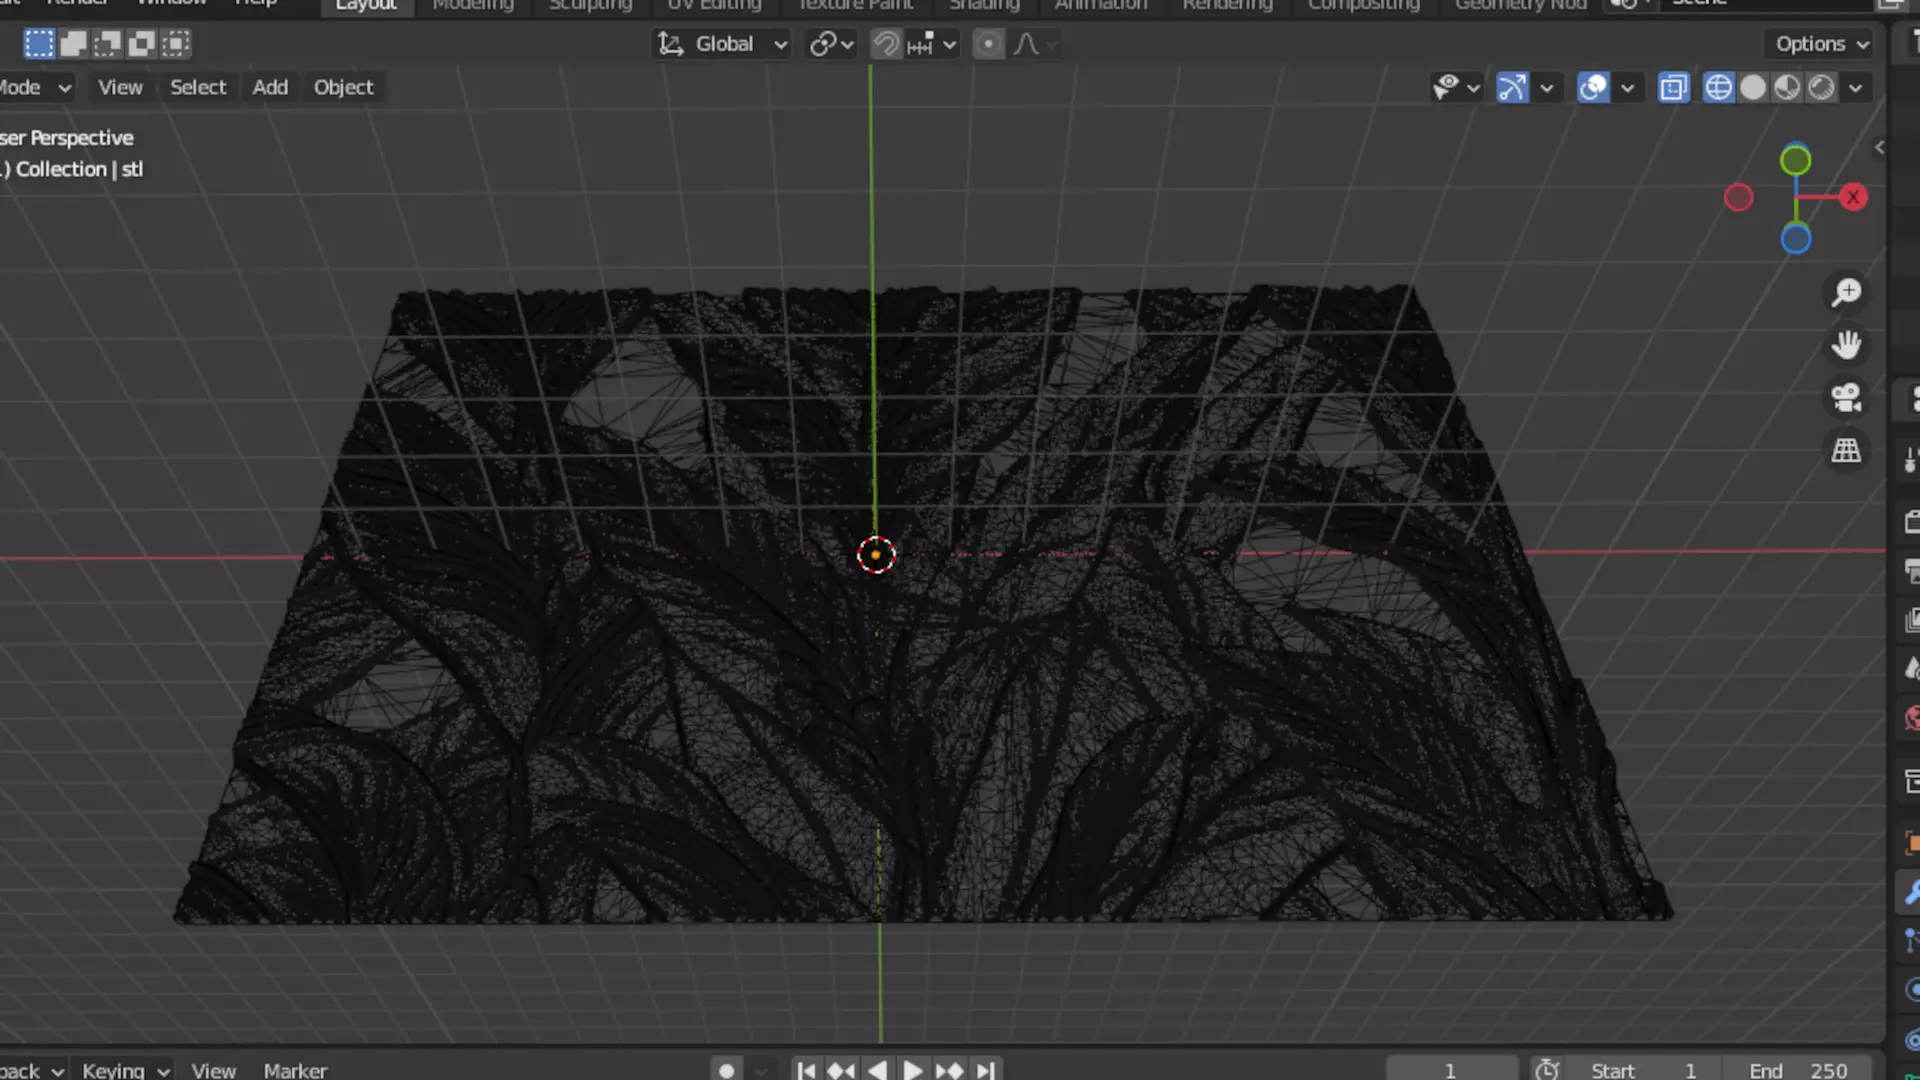The height and width of the screenshot is (1080, 1920).
Task: Click the red X axis gizmo
Action: click(1853, 197)
